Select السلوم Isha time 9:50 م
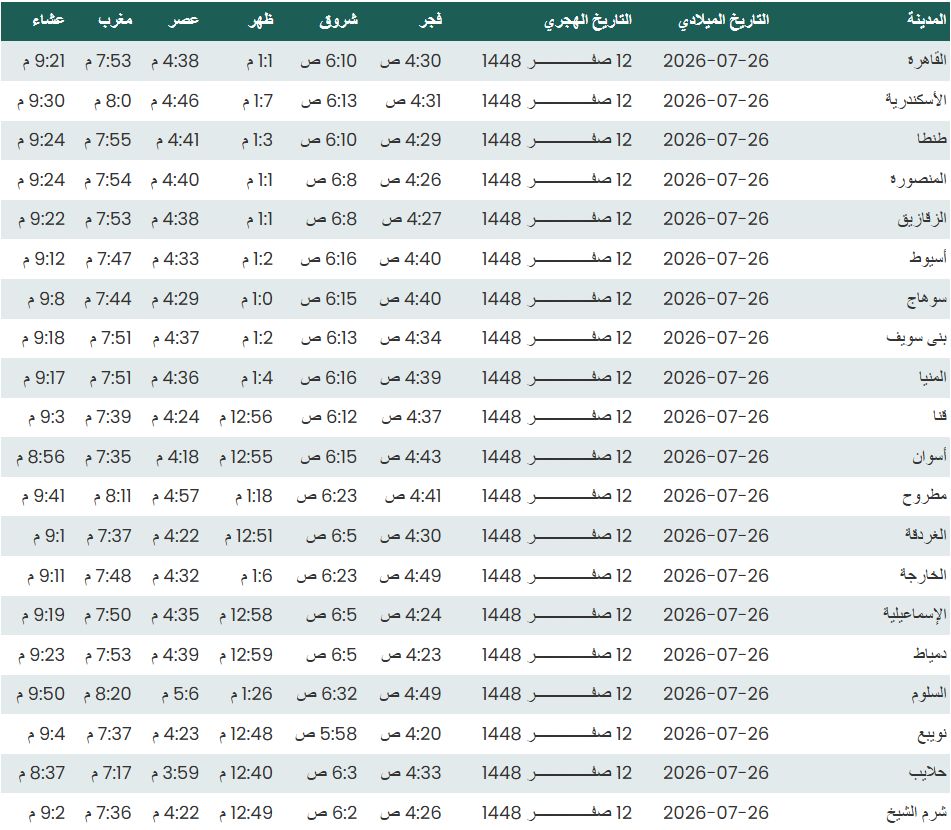951x830 pixels. pos(40,694)
